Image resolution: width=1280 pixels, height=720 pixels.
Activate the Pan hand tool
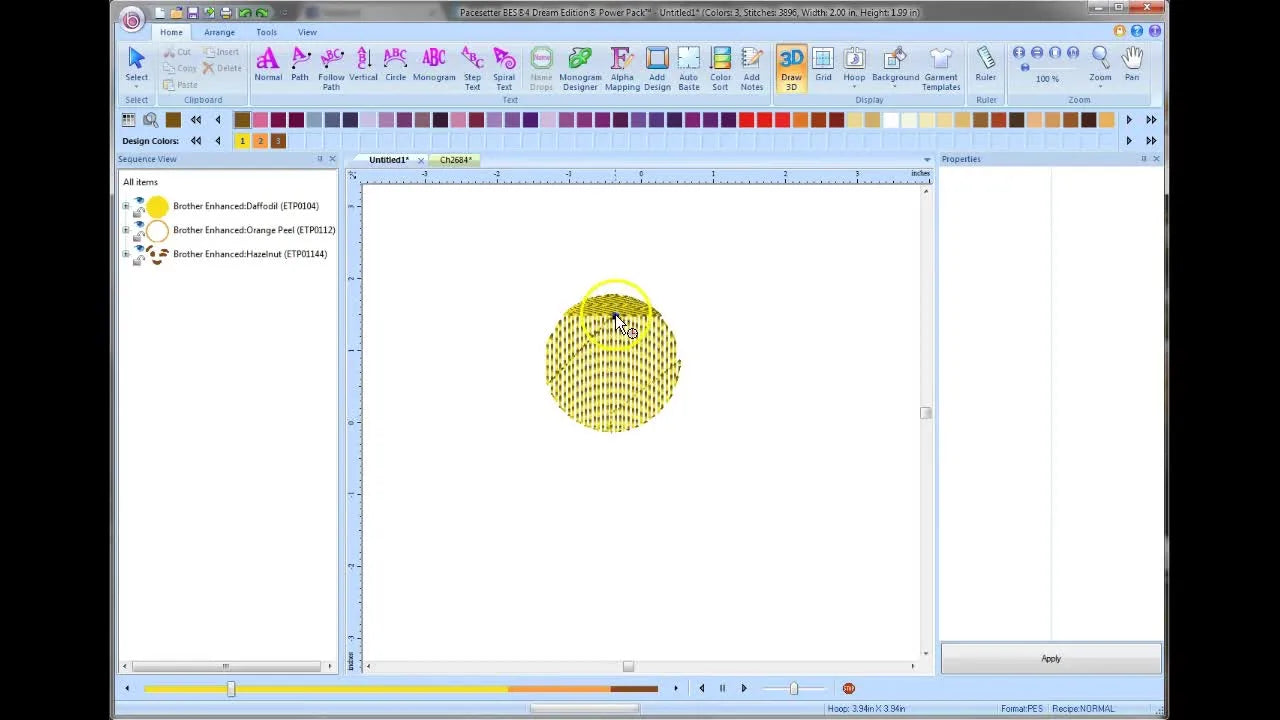[x=1132, y=64]
